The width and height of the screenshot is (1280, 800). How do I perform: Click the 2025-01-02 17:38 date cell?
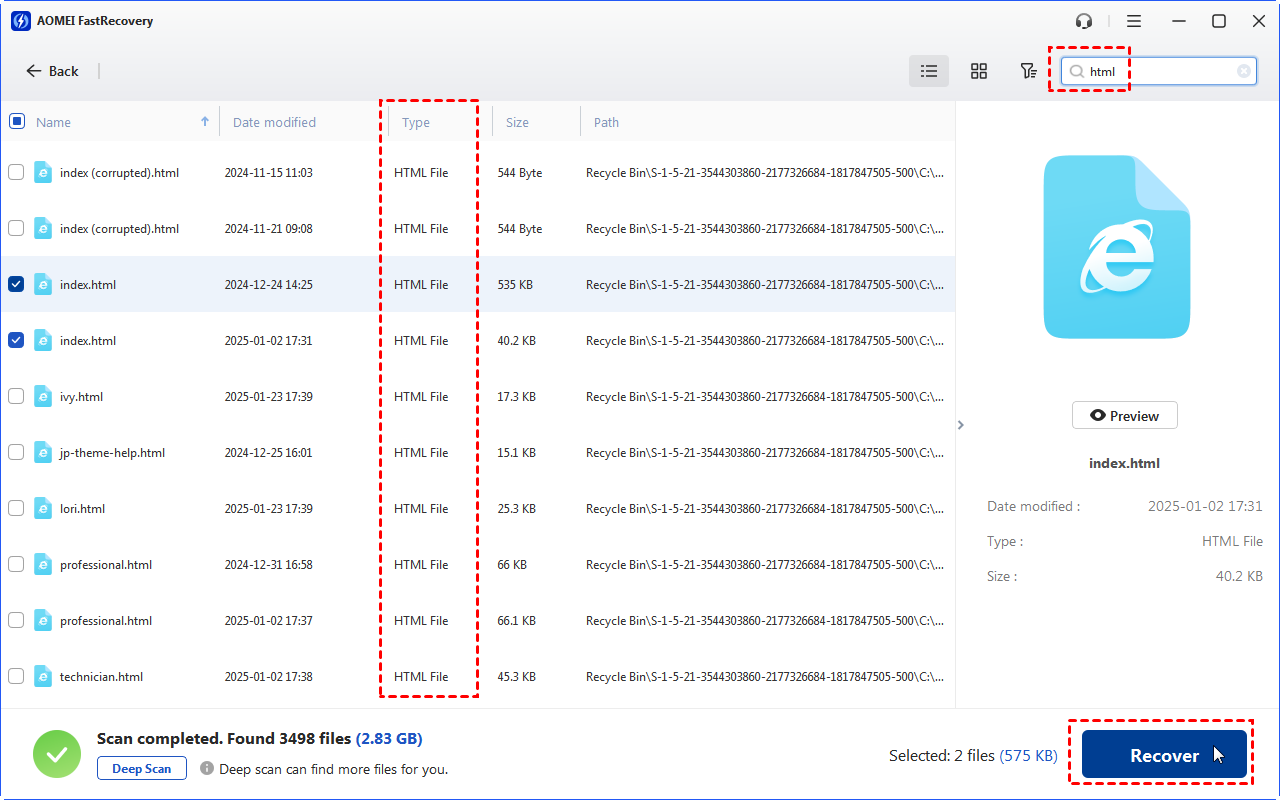[x=268, y=677]
